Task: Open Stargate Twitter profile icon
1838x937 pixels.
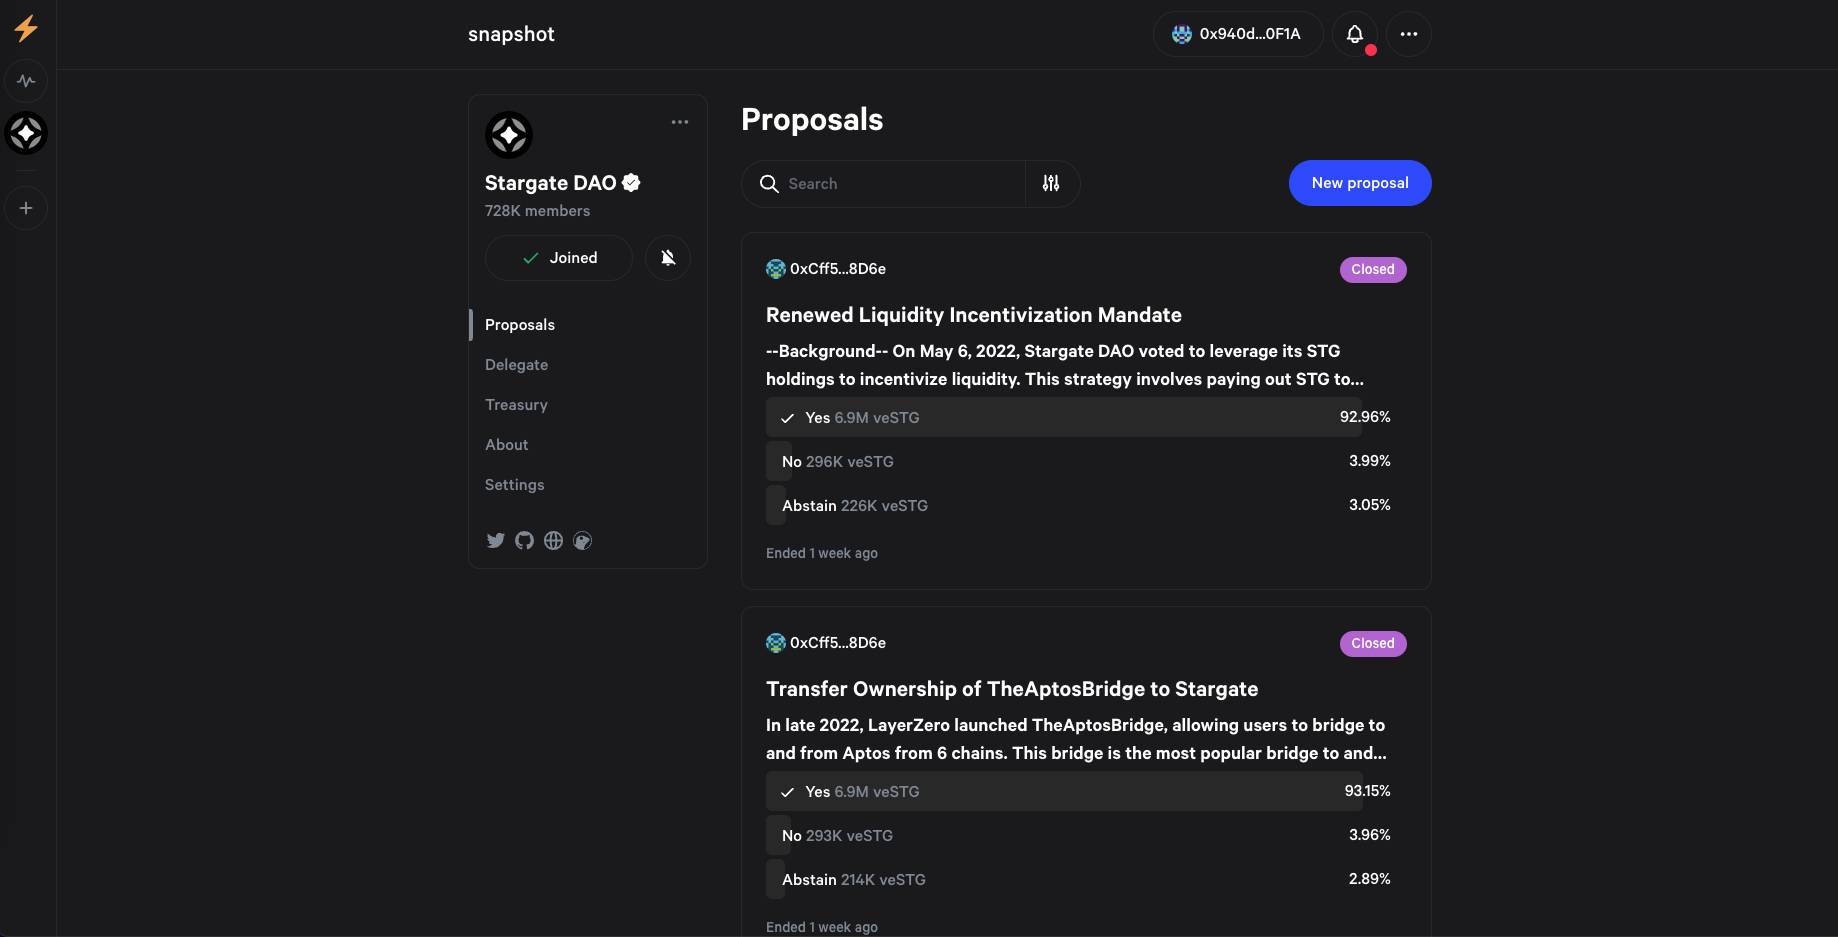Action: [x=495, y=540]
